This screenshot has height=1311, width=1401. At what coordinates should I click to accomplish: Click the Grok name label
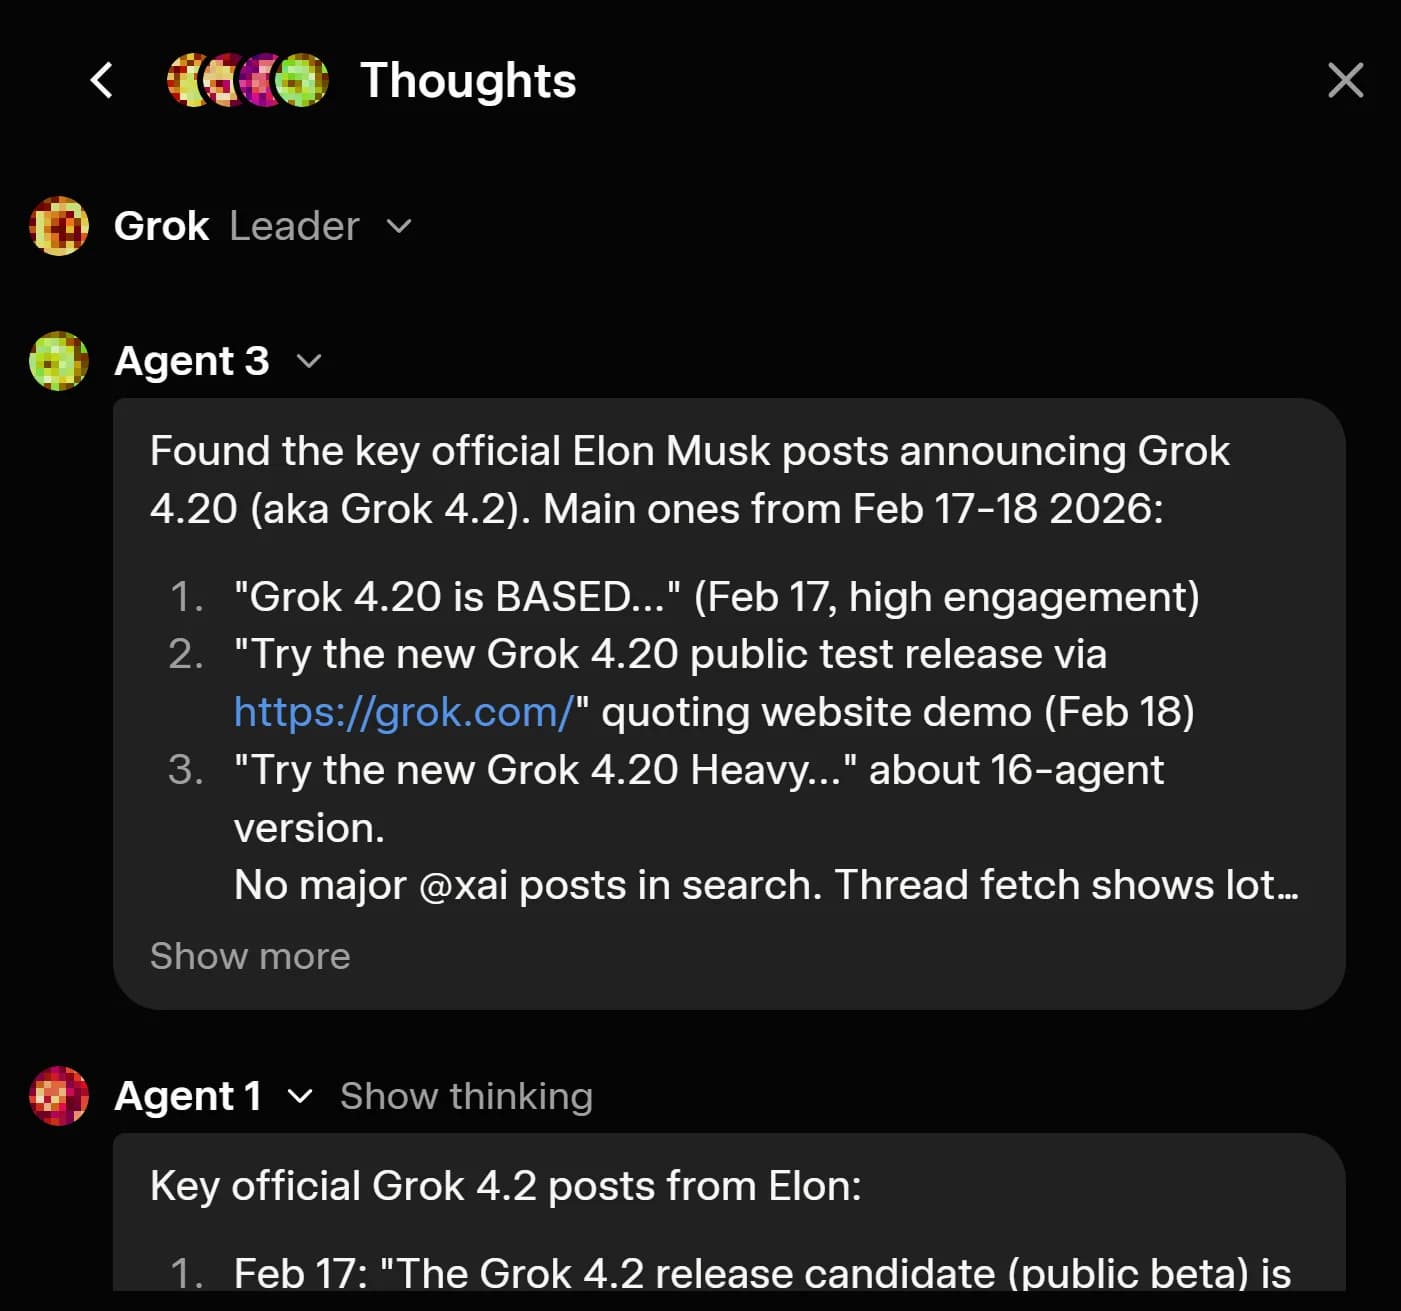(x=160, y=225)
